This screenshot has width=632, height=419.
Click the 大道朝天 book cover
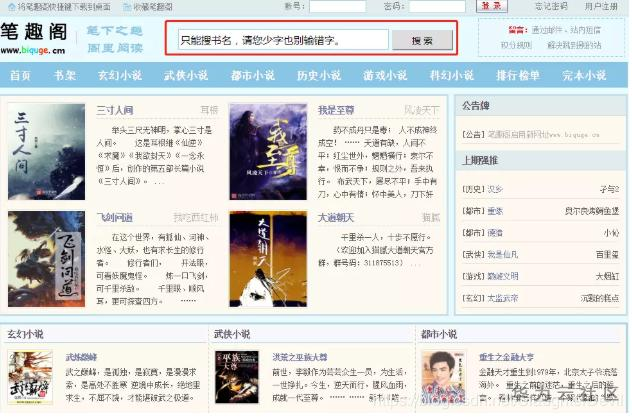tap(268, 259)
